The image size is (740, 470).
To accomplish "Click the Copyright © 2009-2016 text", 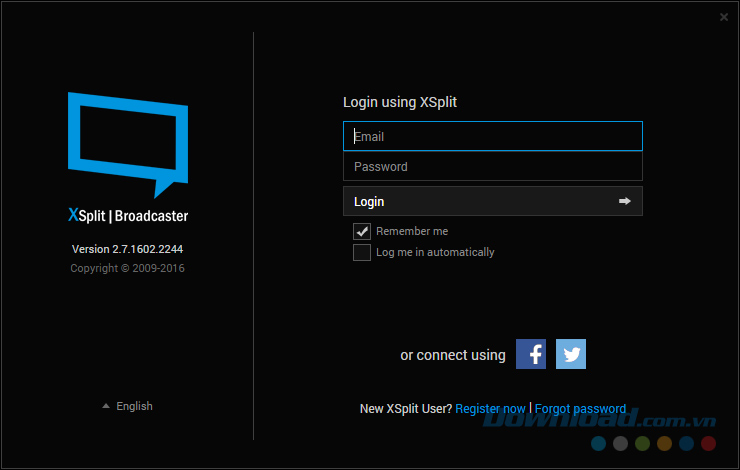I will [x=127, y=268].
